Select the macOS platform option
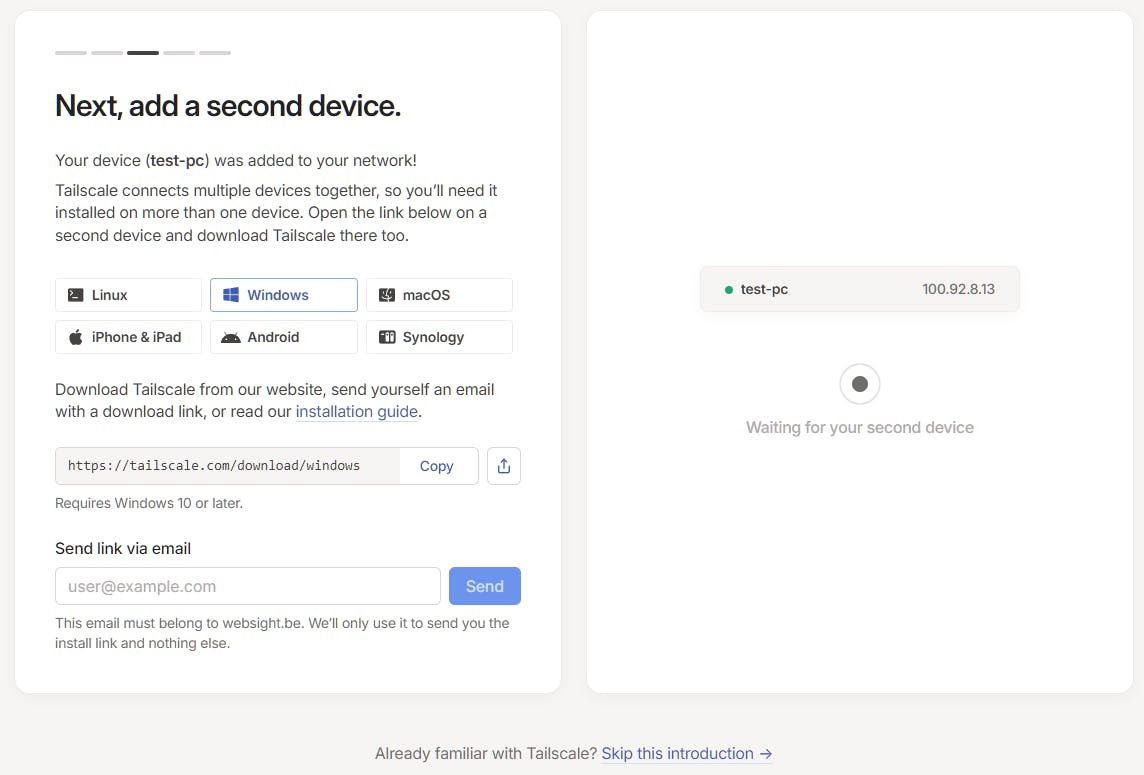 pos(439,295)
